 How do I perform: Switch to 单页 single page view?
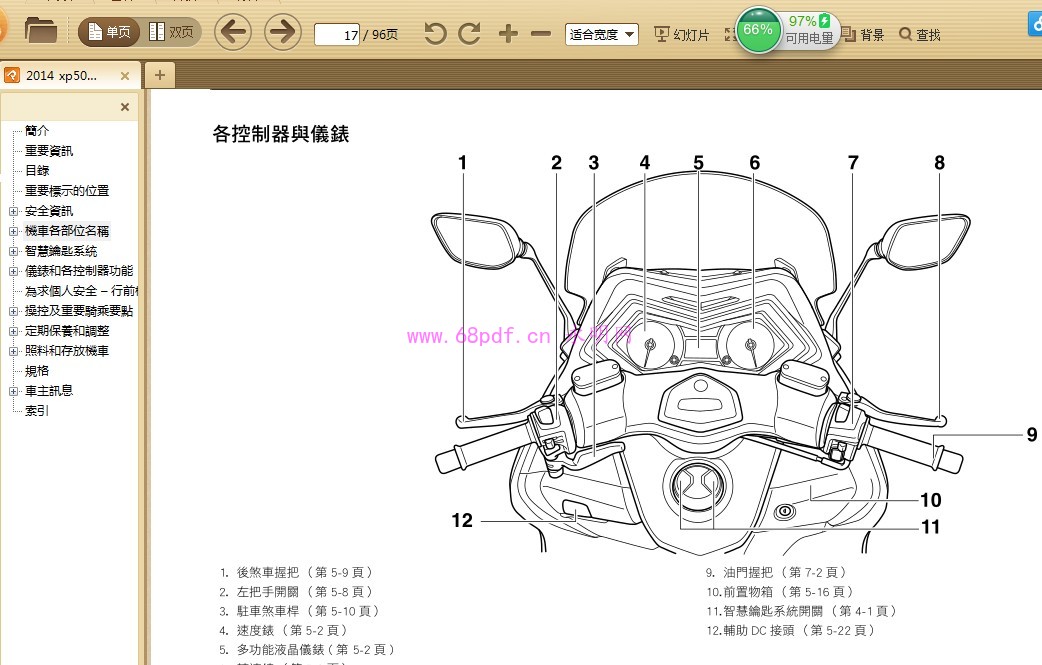pyautogui.click(x=109, y=33)
